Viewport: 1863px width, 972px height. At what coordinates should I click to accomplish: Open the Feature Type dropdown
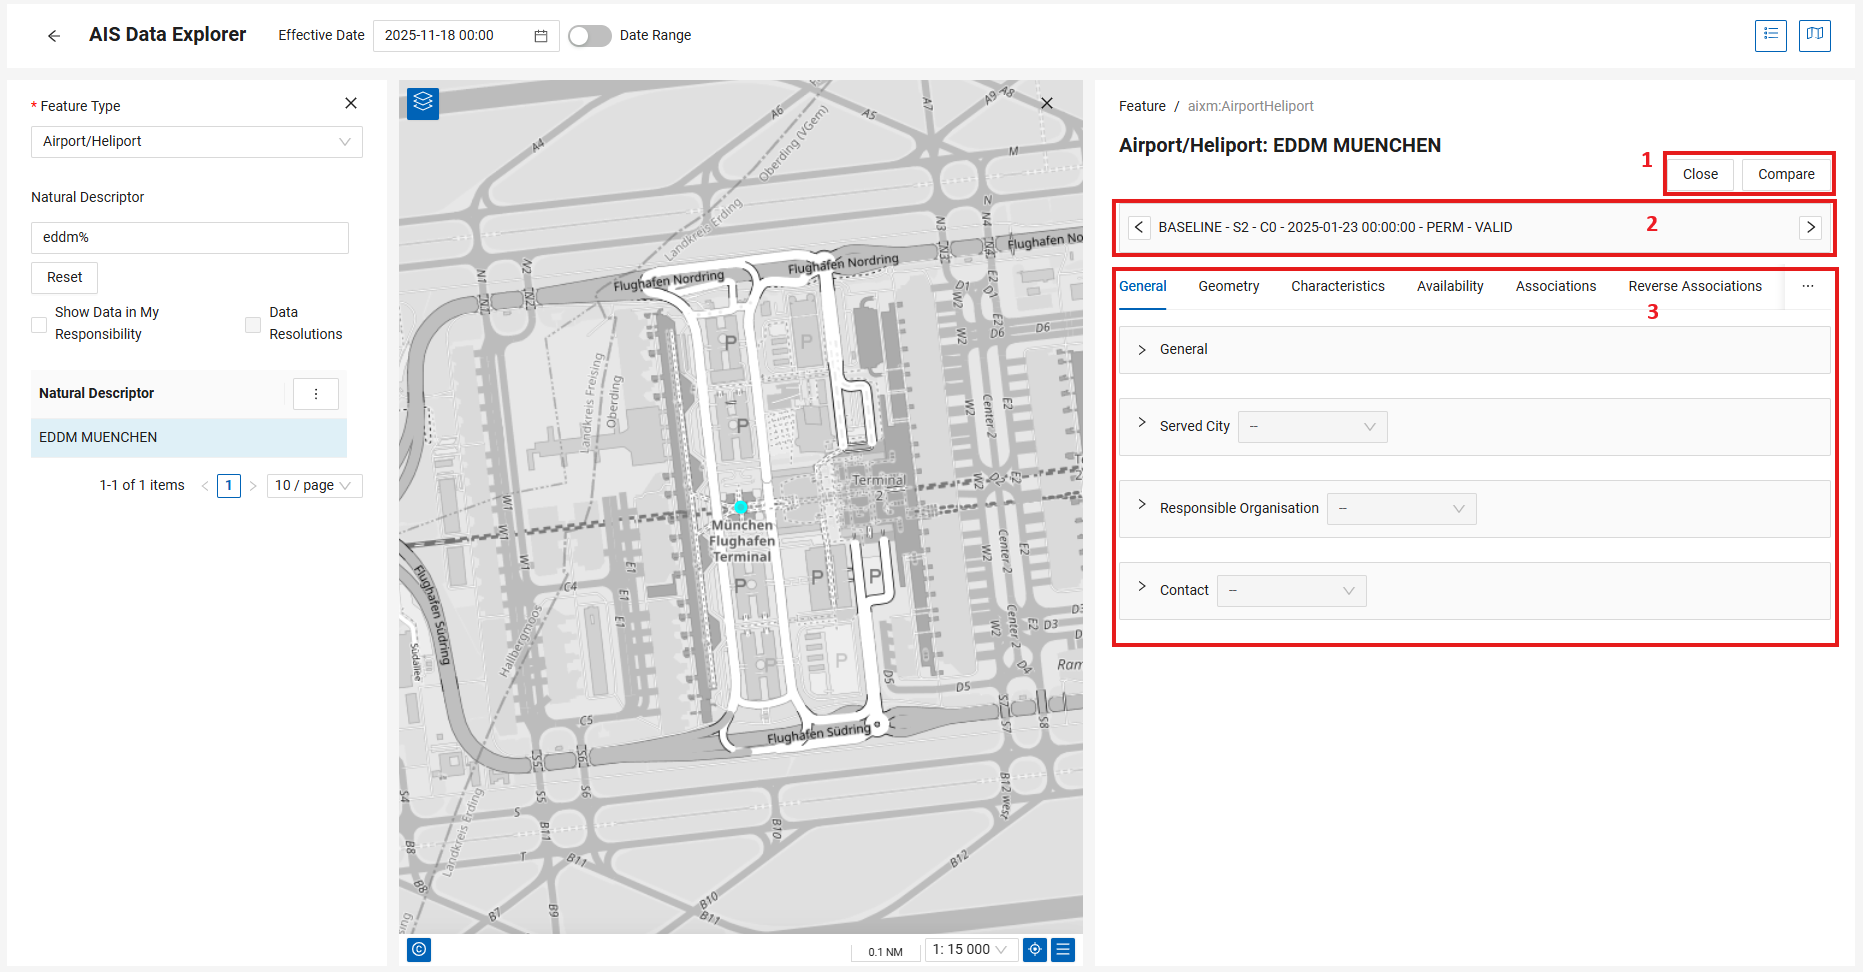pyautogui.click(x=197, y=142)
